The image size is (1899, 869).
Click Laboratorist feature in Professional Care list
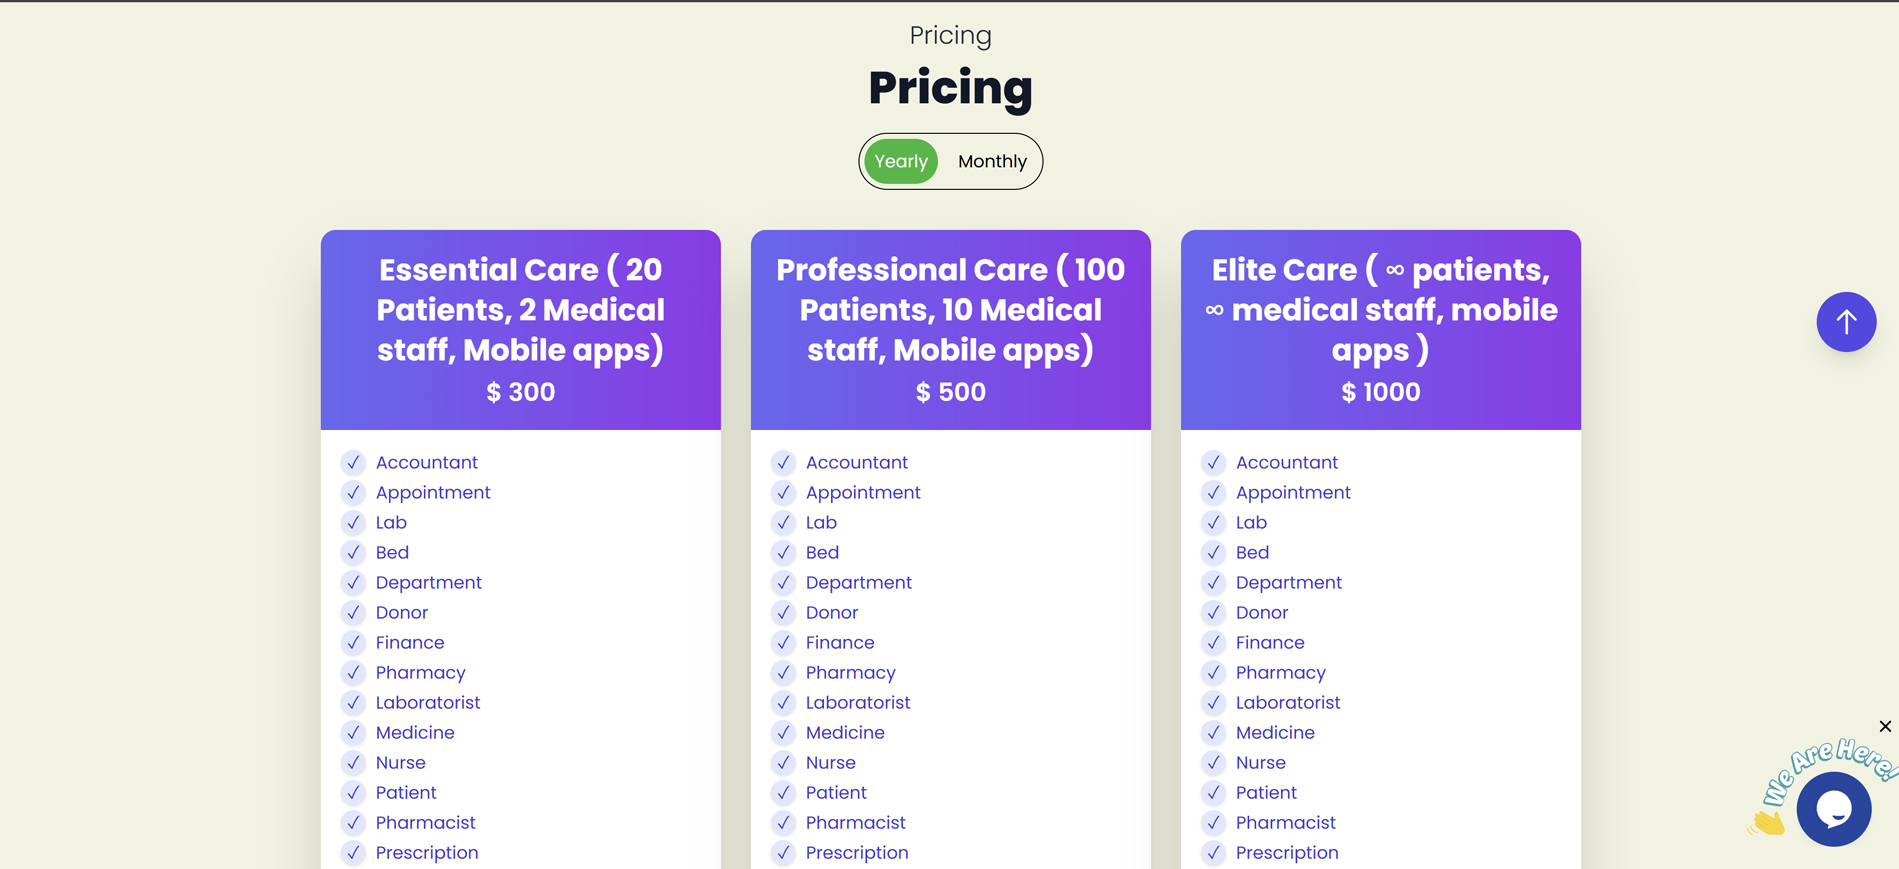coord(858,702)
